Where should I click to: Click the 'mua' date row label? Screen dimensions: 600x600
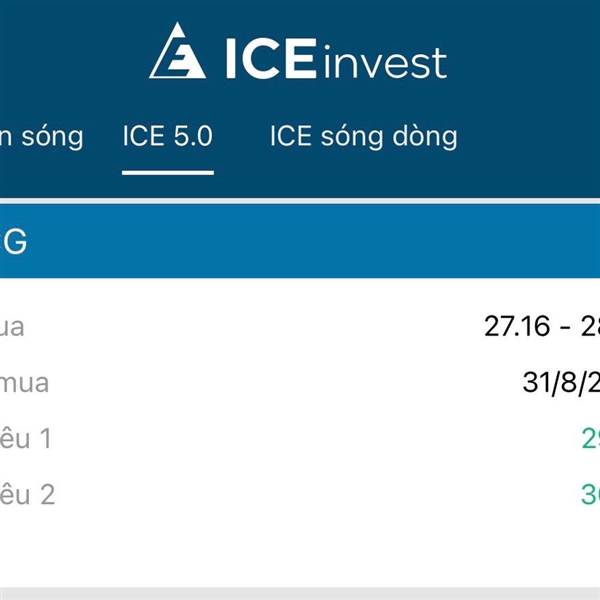click(24, 384)
